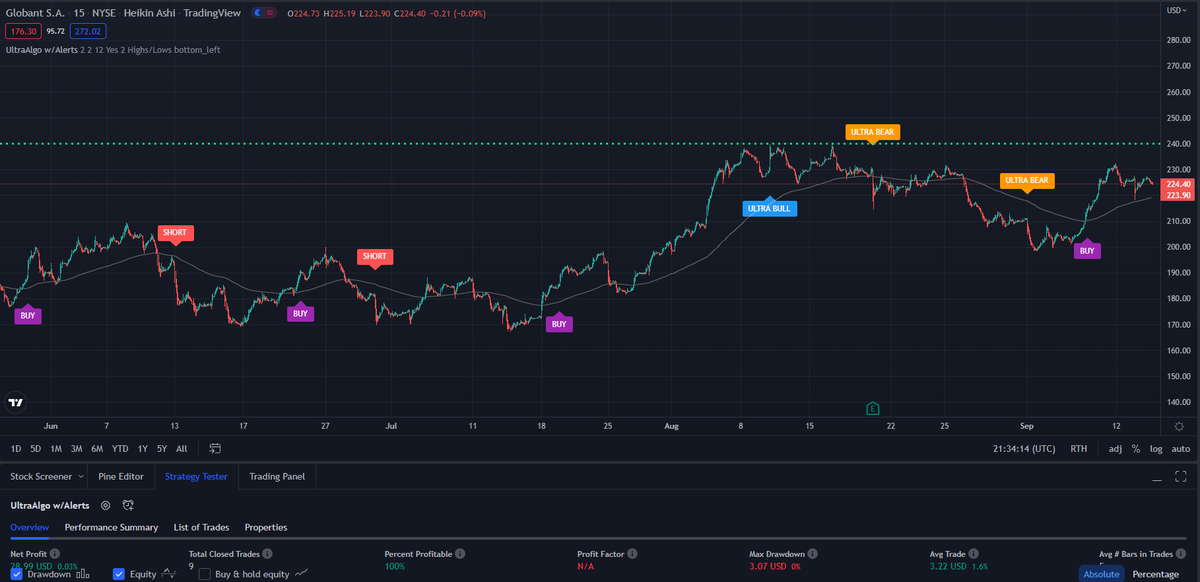The width and height of the screenshot is (1200, 582).
Task: Click the UltraAlgo w/Alerts indicator legend
Action: pos(42,49)
